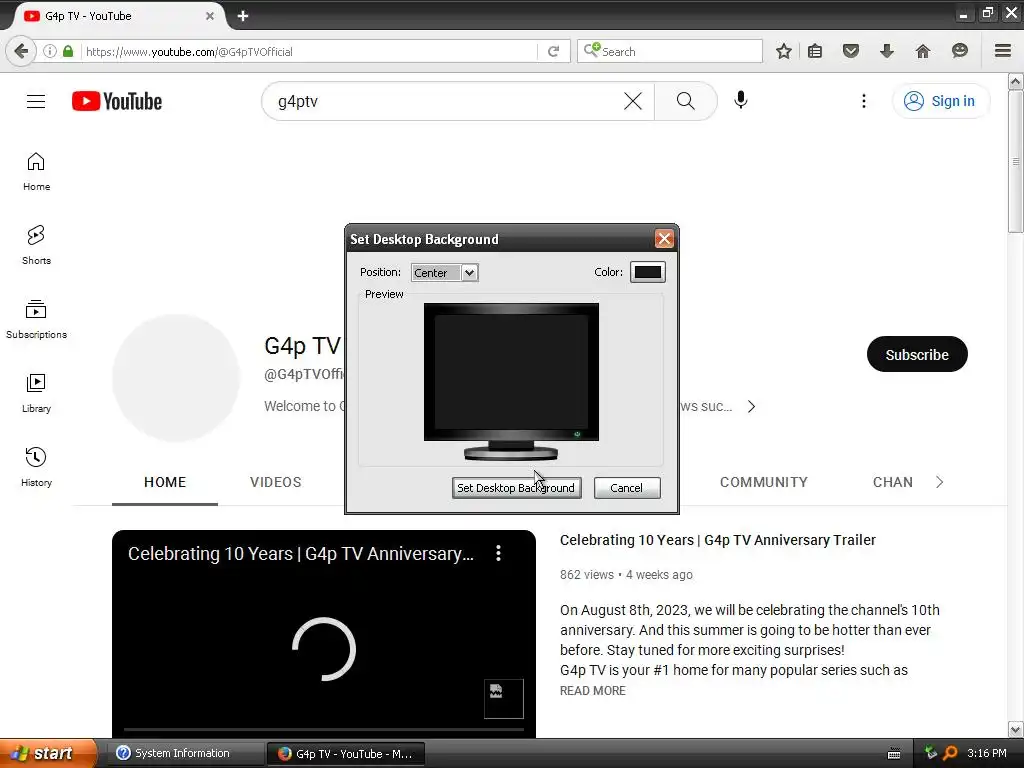Image resolution: width=1024 pixels, height=768 pixels.
Task: Open the black Color swatch picker
Action: 647,272
